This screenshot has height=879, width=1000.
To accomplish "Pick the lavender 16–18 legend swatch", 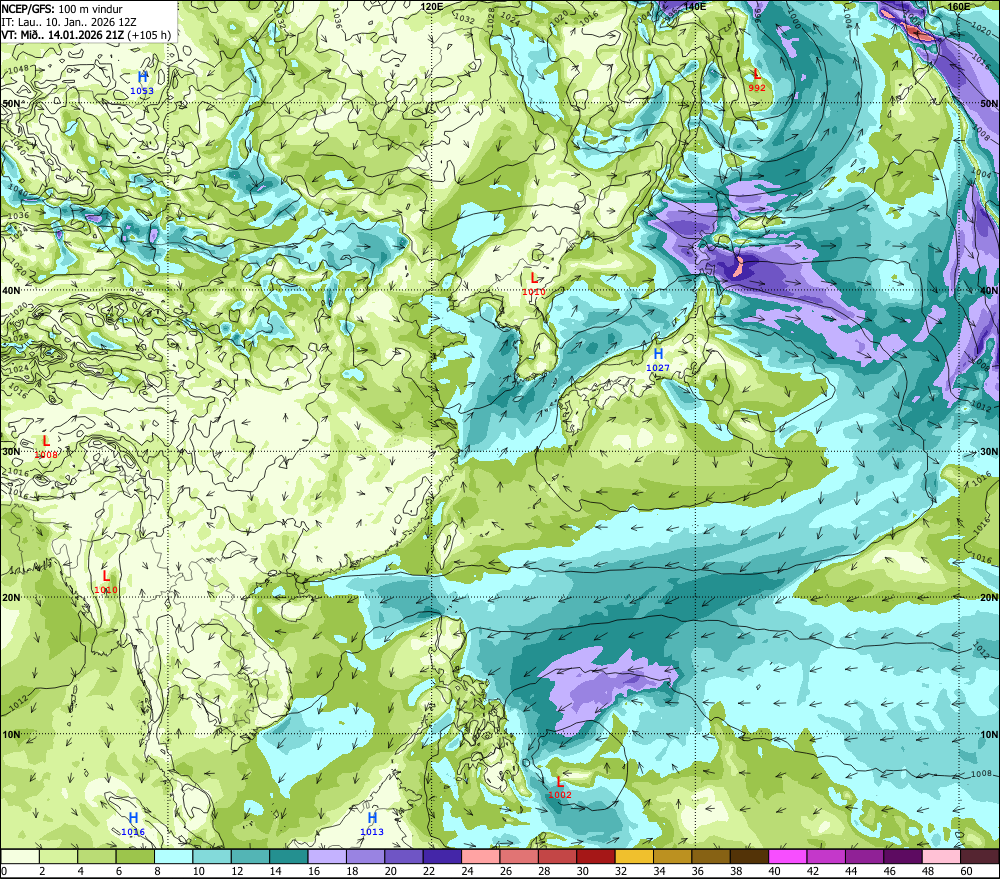I will 327,856.
